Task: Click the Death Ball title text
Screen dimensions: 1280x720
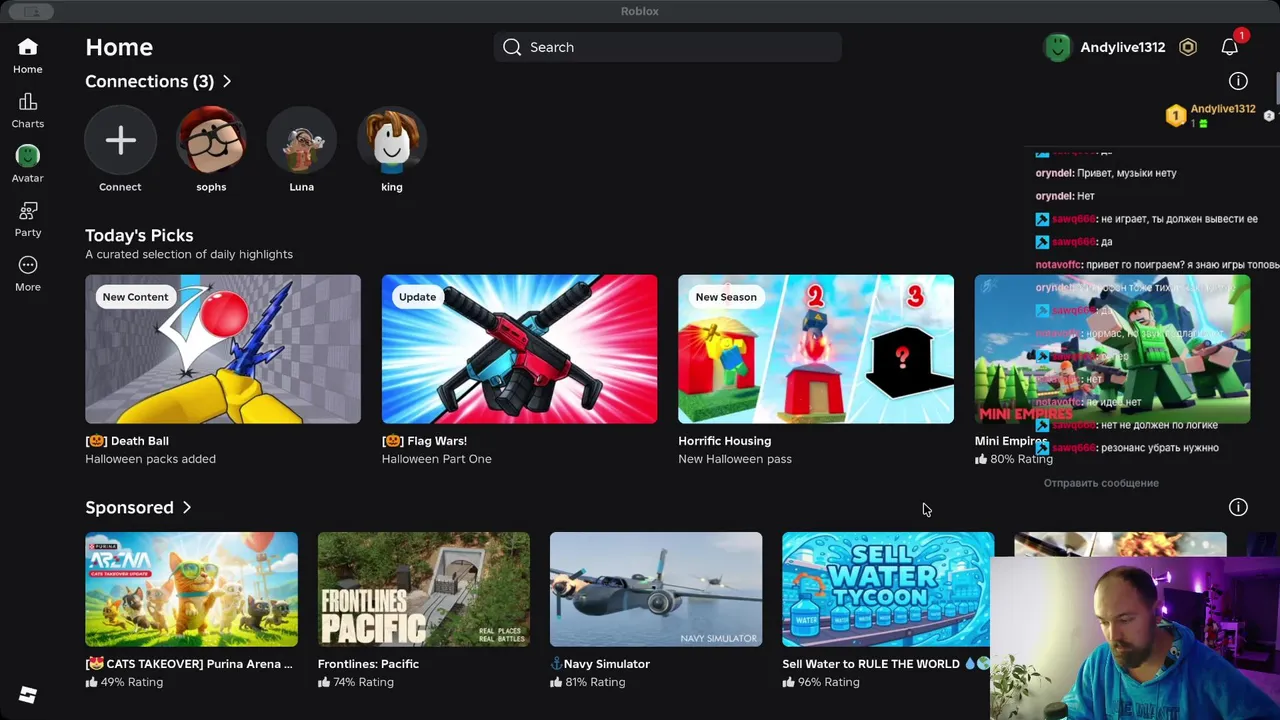Action: click(127, 441)
